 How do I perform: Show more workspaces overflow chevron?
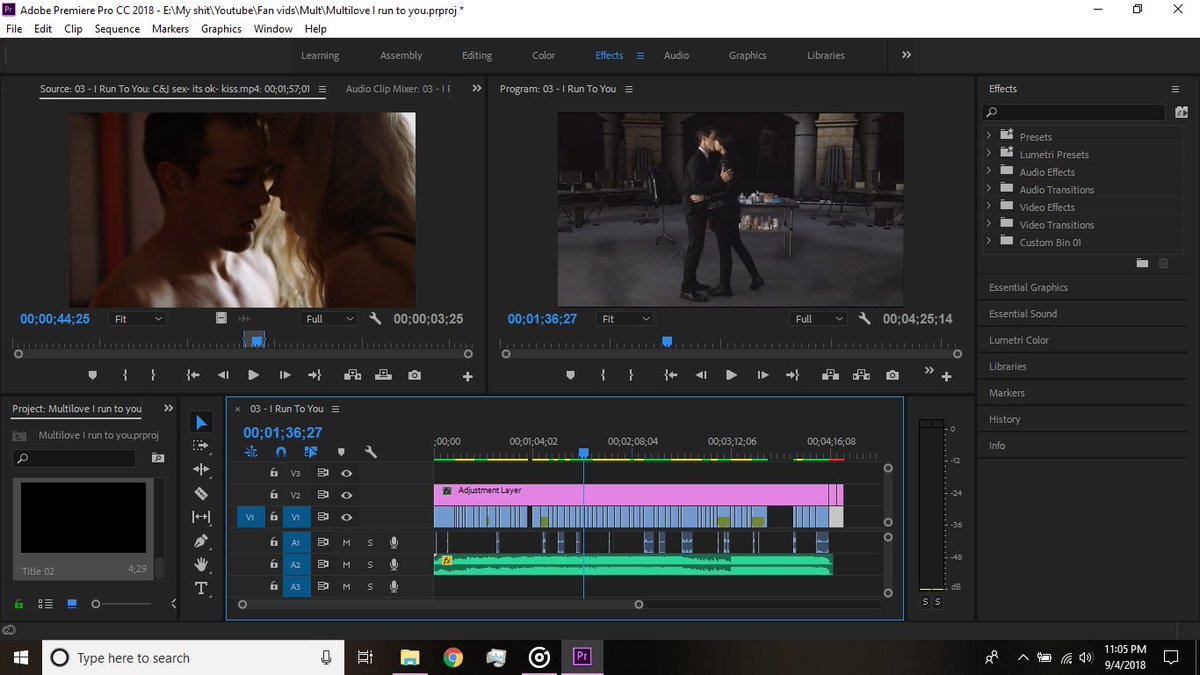906,55
